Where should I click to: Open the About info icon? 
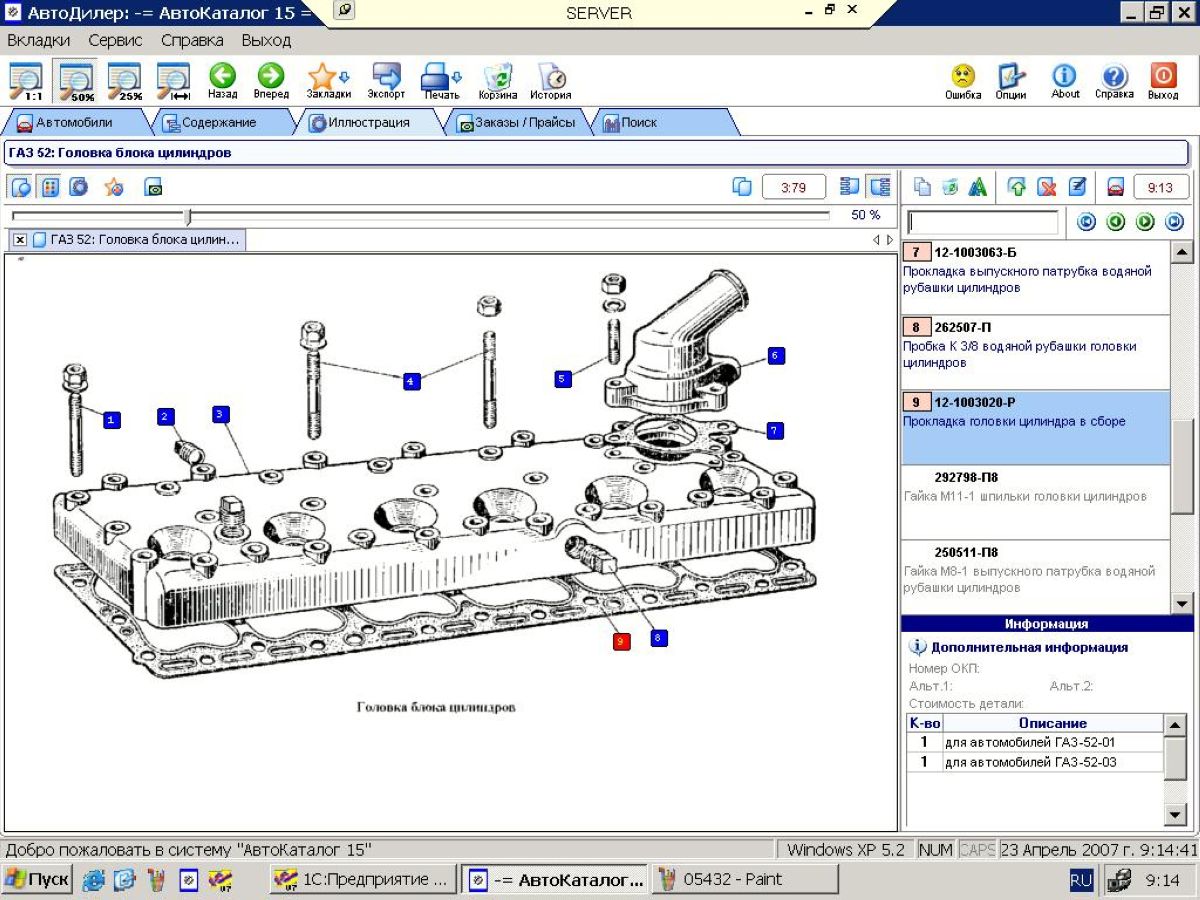tap(1065, 81)
